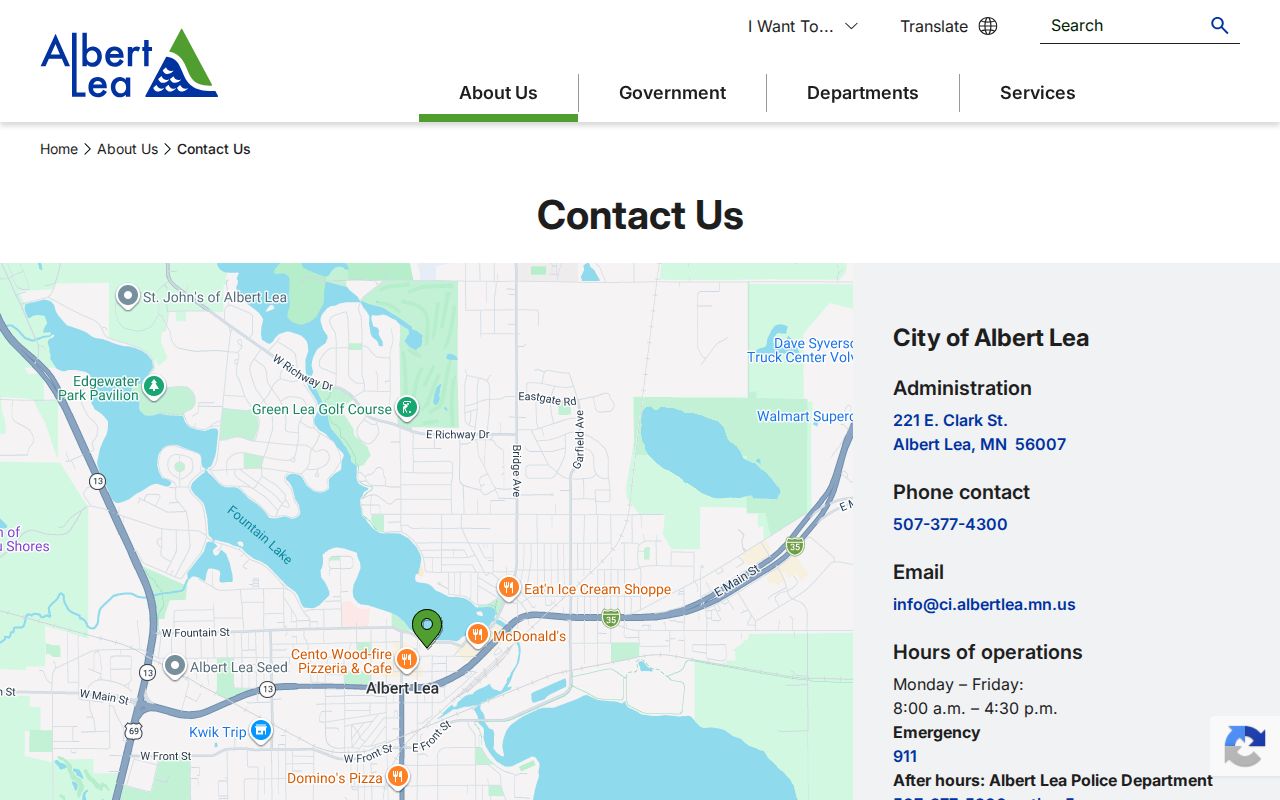
Task: Click the Fountain Lake map label
Action: [260, 535]
